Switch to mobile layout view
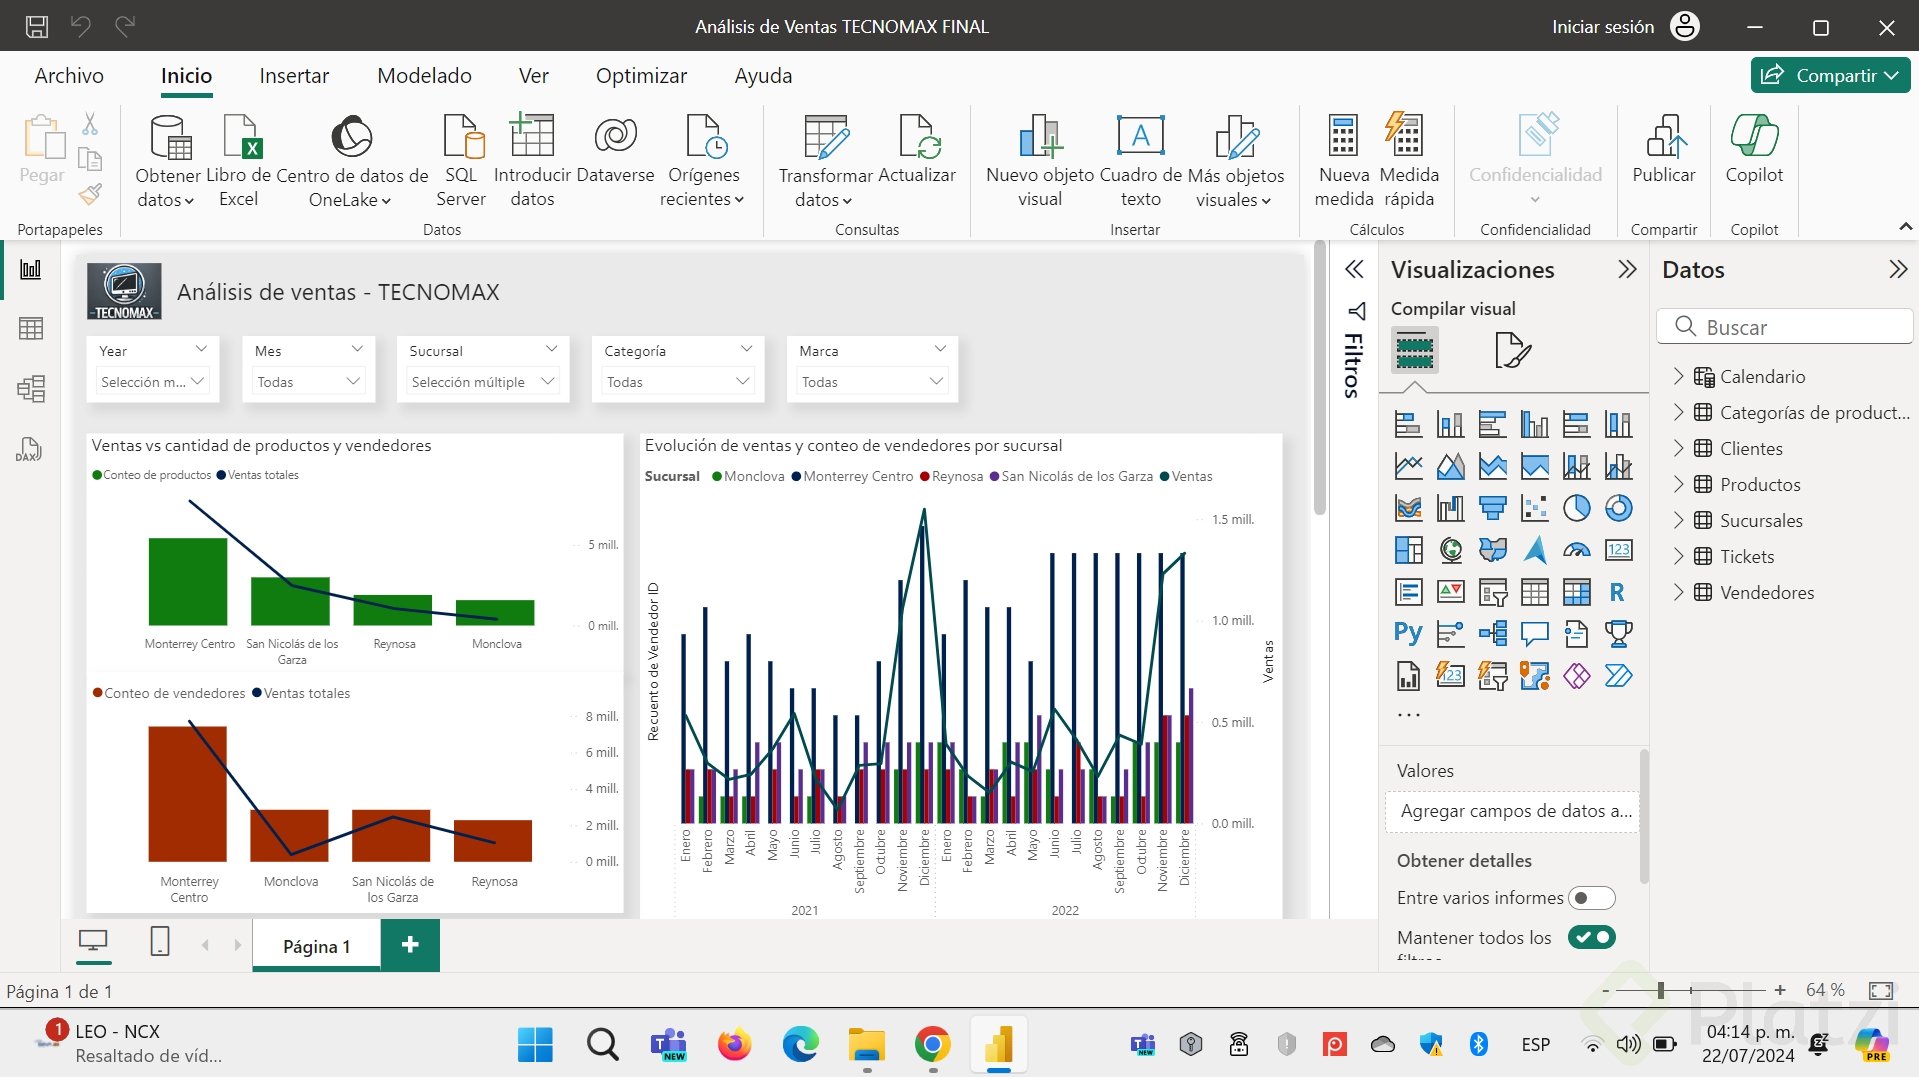Viewport: 1919px width, 1077px height. click(x=160, y=942)
